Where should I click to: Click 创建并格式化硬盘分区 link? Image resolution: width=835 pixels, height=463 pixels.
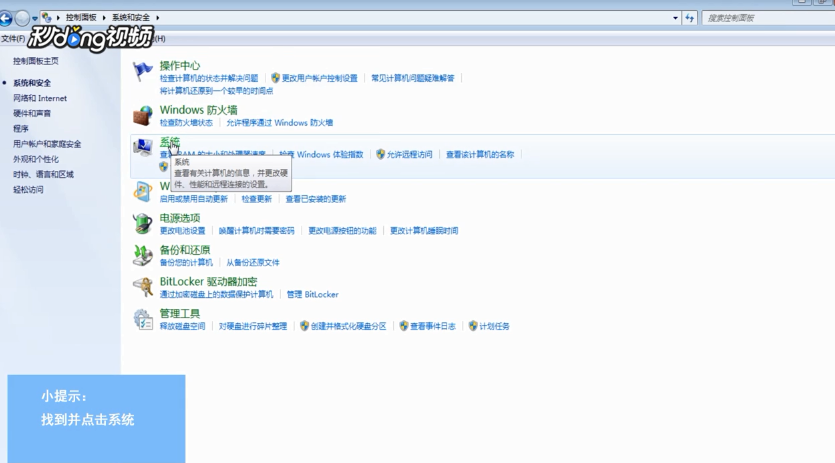click(349, 326)
